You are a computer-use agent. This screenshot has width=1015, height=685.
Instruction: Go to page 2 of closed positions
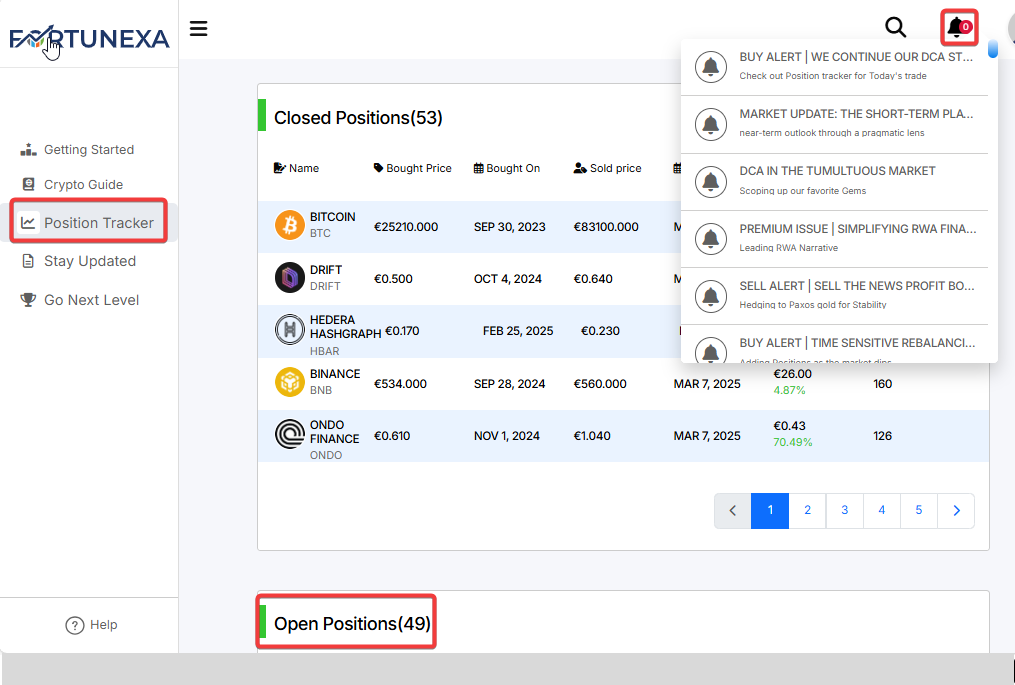(807, 511)
